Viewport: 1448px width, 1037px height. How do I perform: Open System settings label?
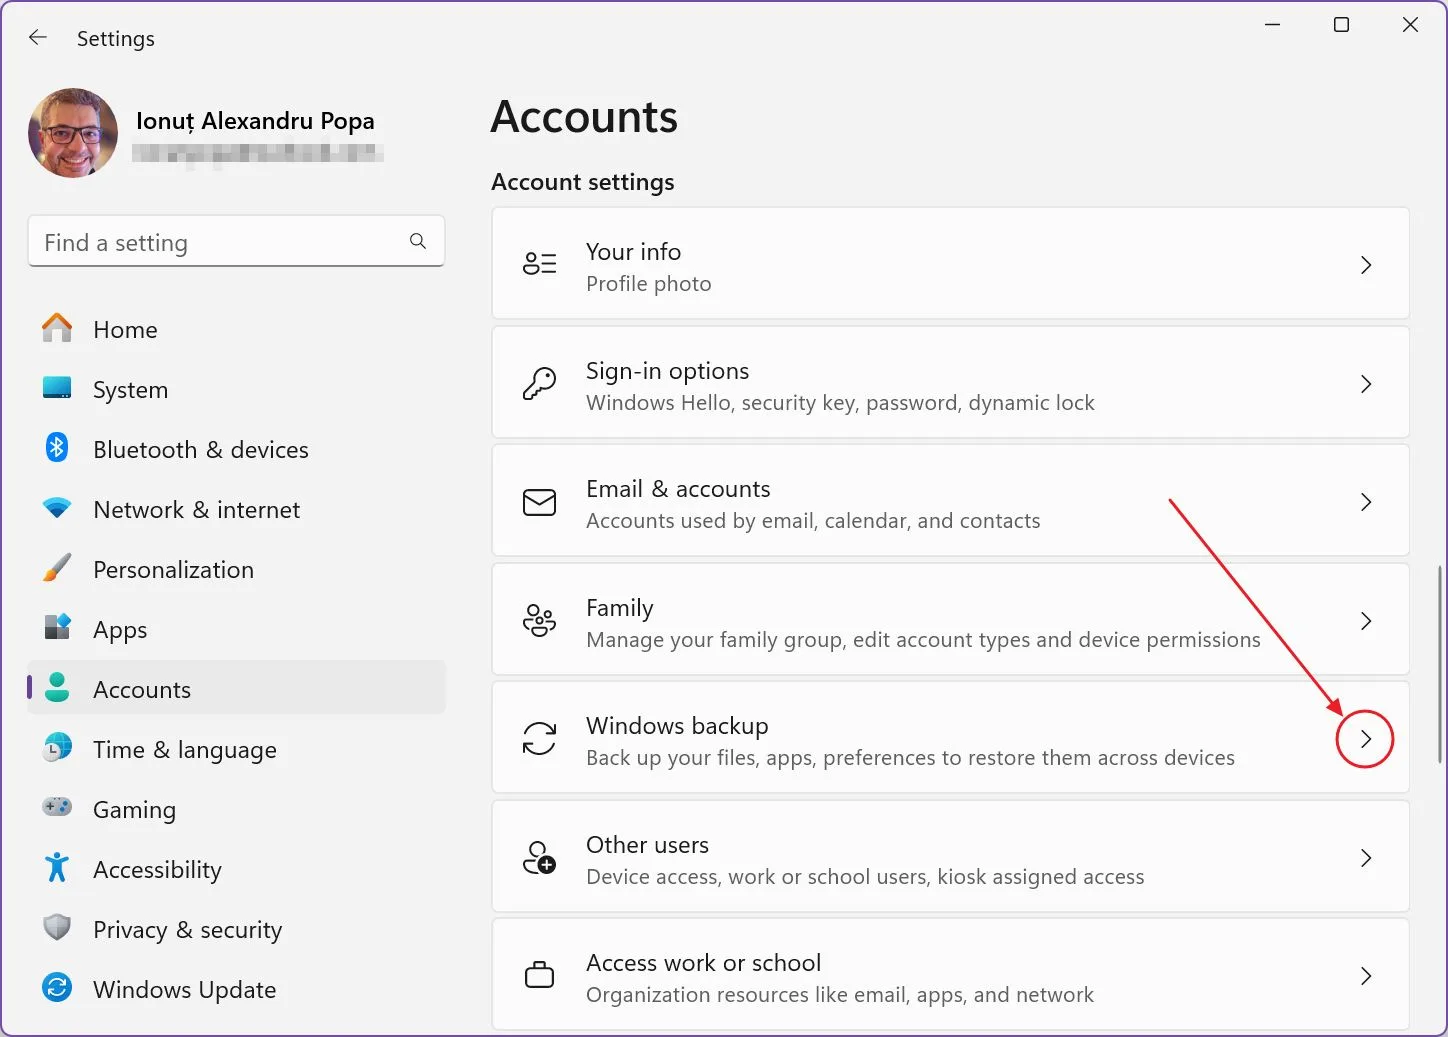click(130, 390)
